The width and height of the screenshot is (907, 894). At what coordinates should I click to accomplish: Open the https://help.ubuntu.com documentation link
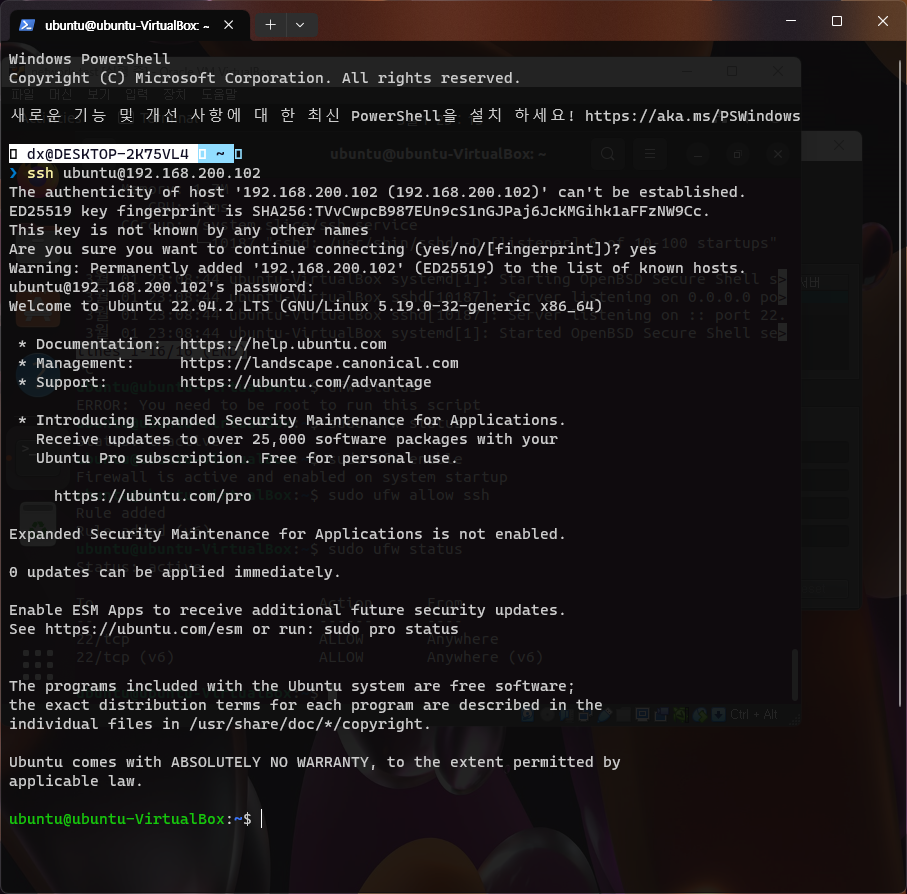tap(283, 344)
